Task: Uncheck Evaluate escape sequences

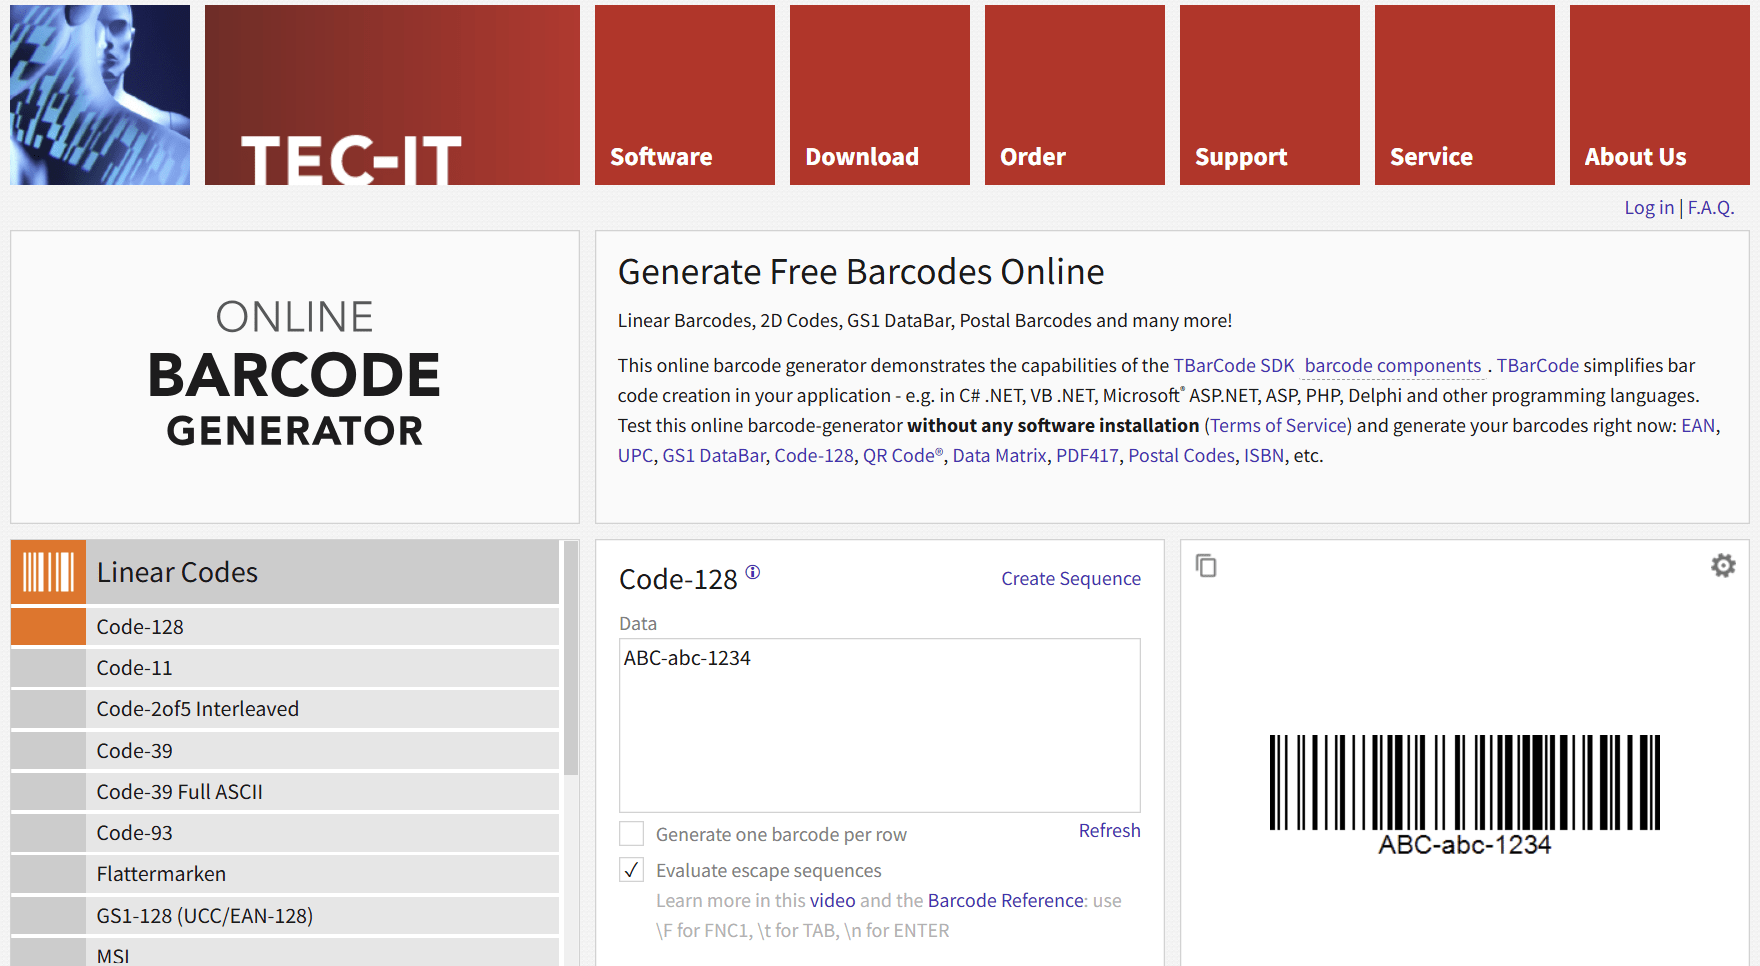Action: 631,870
